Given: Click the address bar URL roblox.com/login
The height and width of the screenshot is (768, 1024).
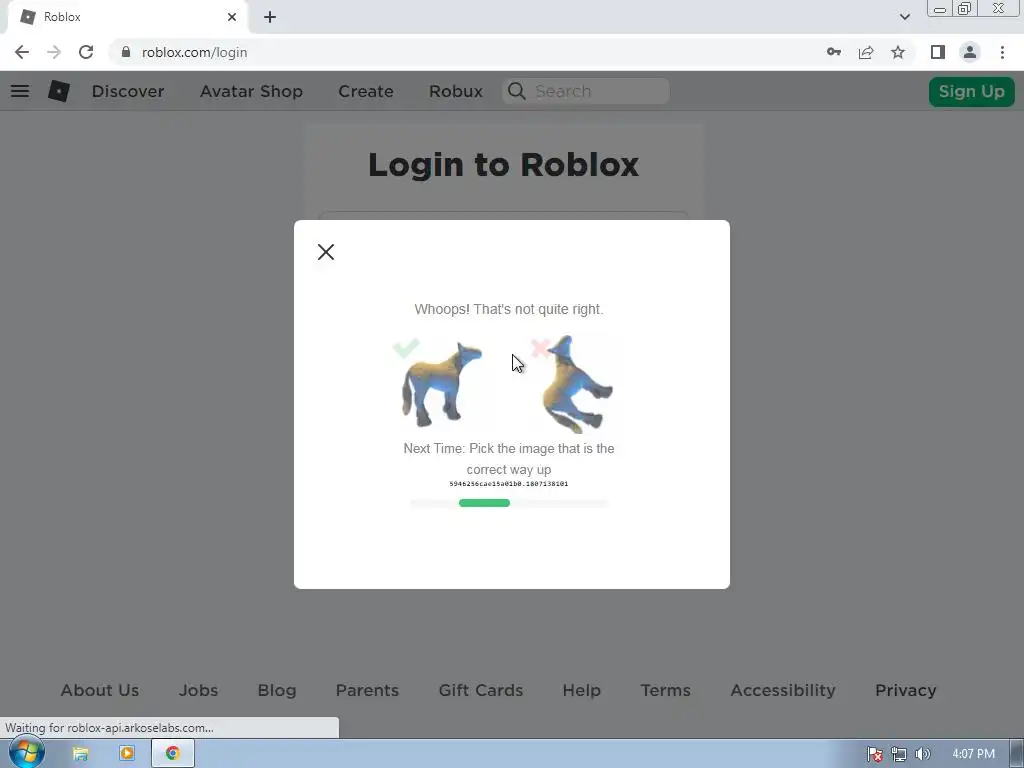Looking at the screenshot, I should click(x=195, y=52).
